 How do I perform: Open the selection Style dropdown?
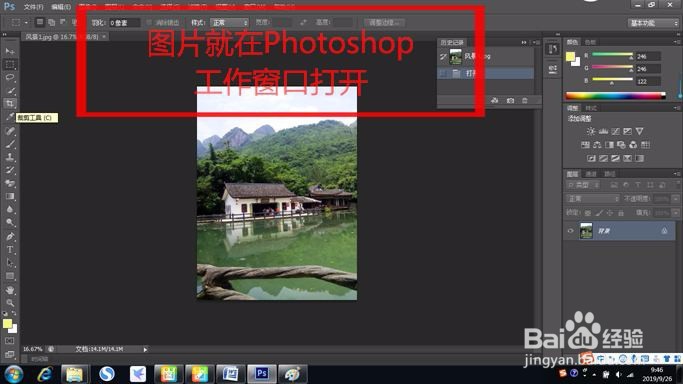pos(229,23)
